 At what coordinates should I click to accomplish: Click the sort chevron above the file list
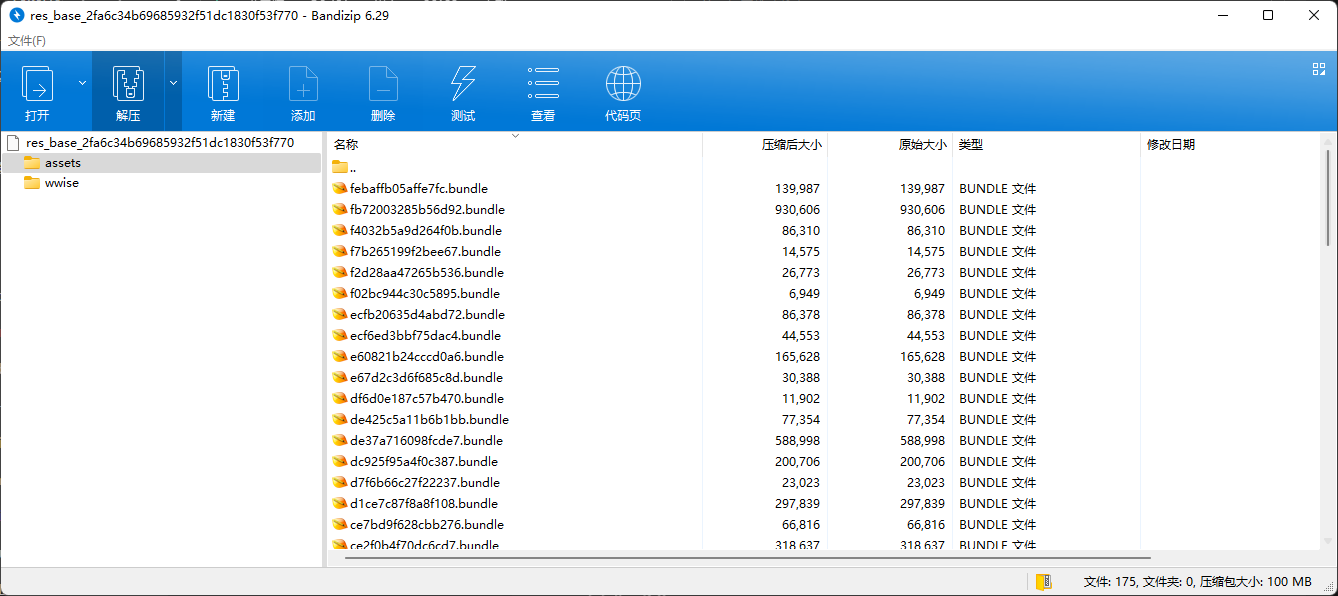[x=515, y=135]
